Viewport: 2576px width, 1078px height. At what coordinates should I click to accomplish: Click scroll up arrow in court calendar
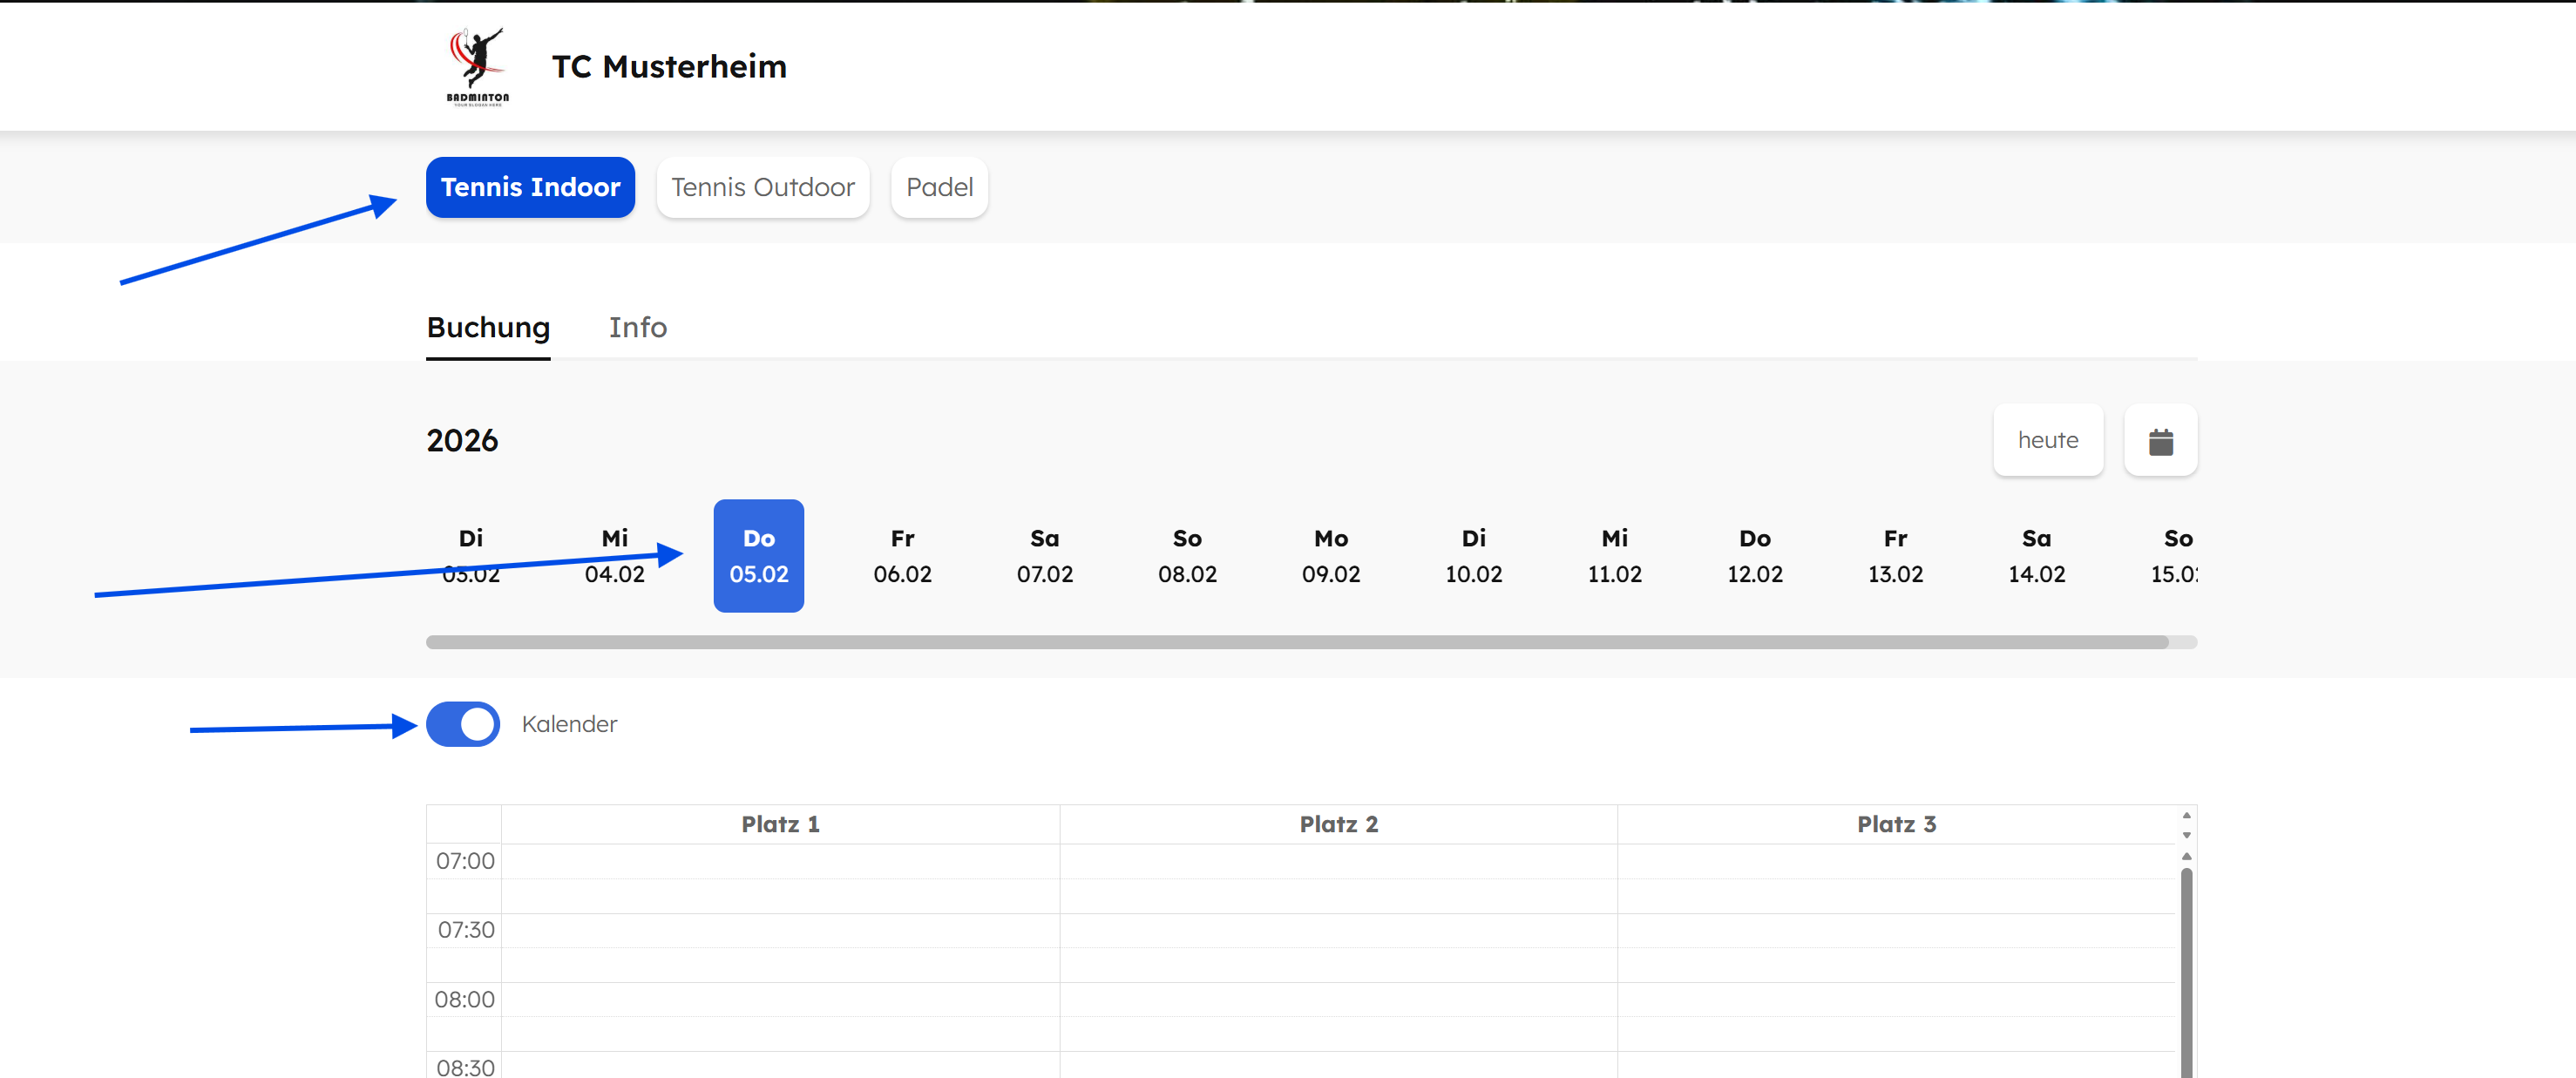tap(2186, 856)
